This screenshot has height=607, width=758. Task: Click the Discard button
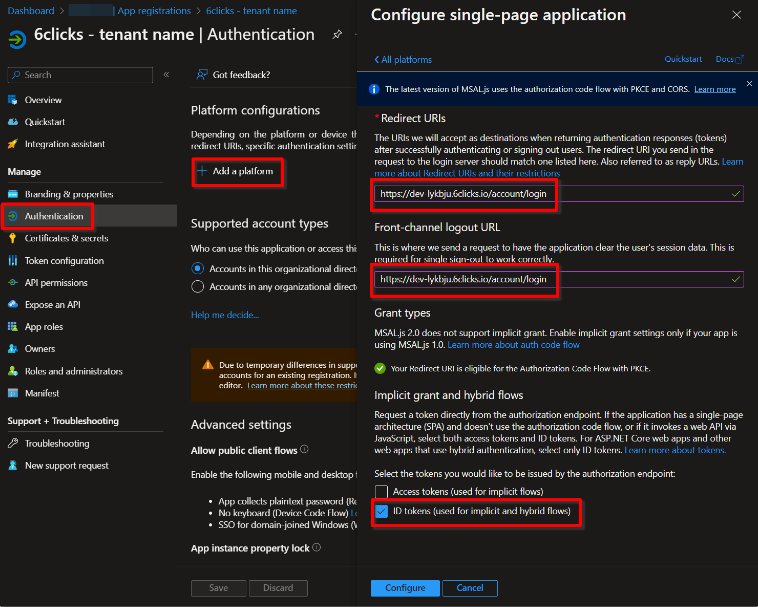(278, 588)
